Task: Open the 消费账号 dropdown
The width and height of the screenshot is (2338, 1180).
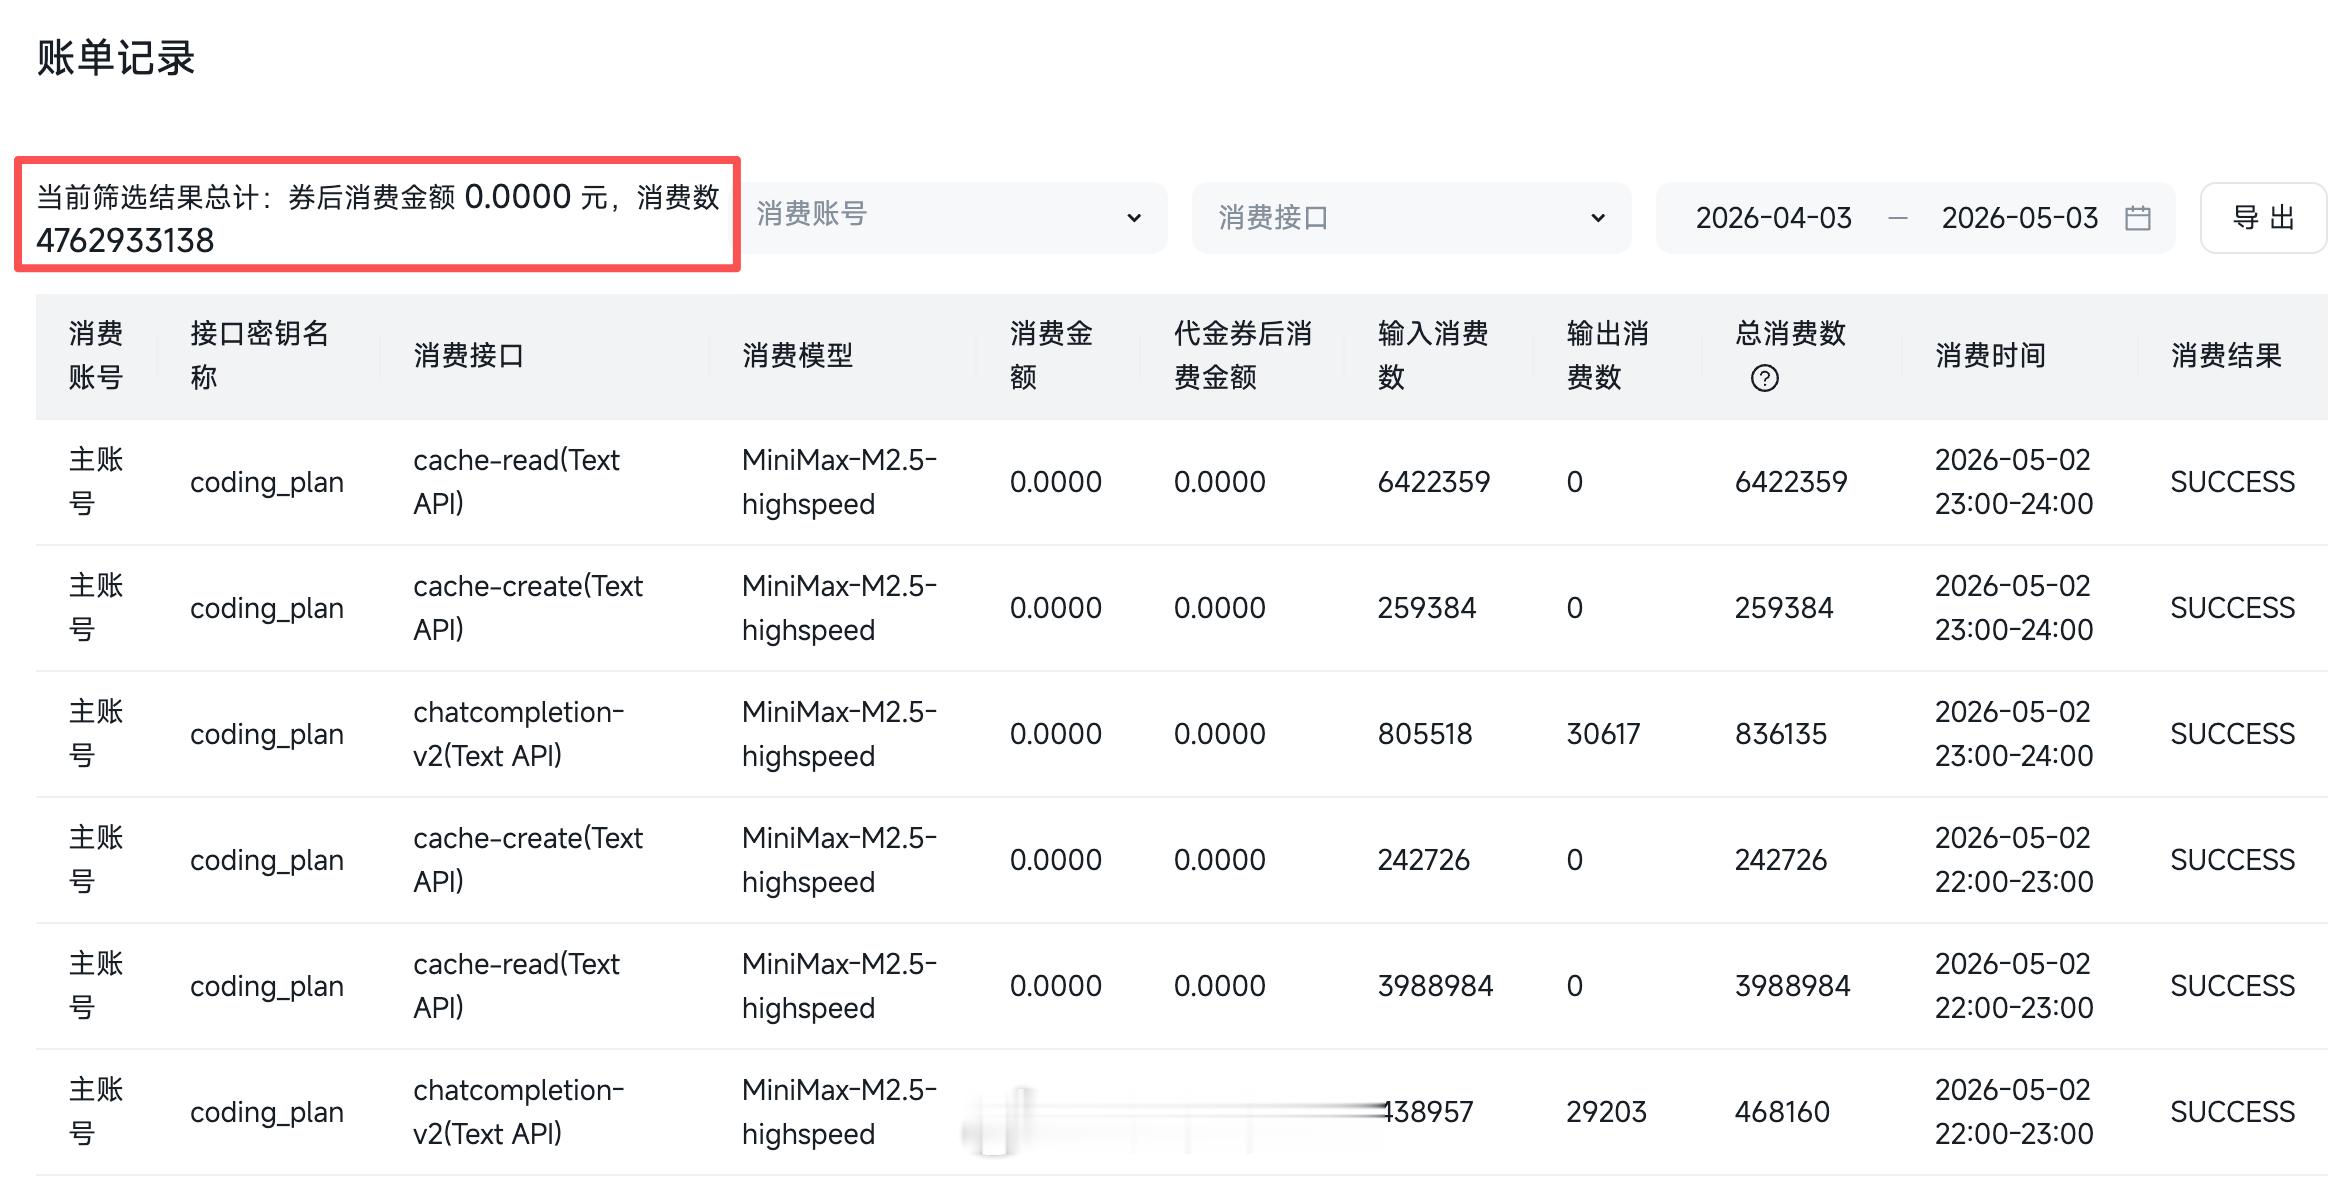Action: coord(954,217)
